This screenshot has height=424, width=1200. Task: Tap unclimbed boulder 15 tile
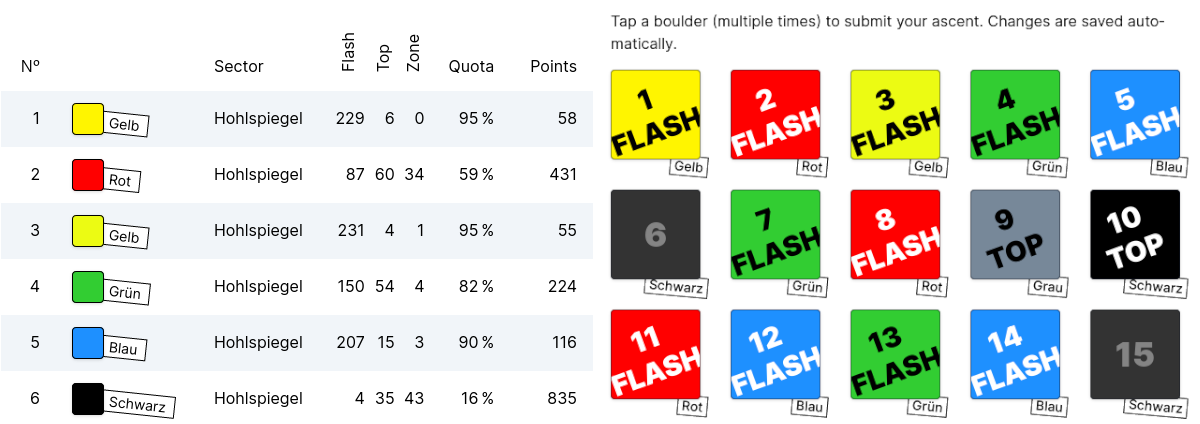click(1135, 354)
